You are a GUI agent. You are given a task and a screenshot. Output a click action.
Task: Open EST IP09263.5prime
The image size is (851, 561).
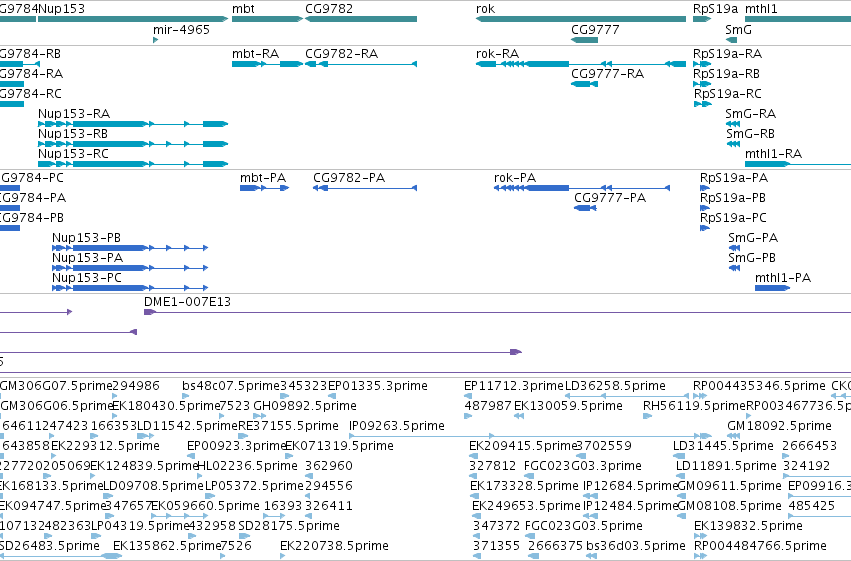tap(397, 426)
